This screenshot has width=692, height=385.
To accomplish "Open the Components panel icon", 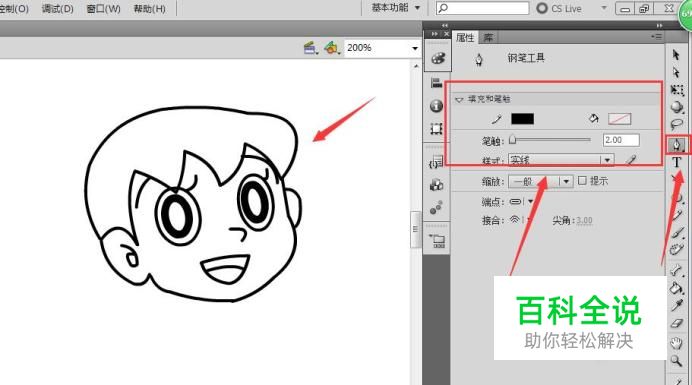I will pos(436,185).
